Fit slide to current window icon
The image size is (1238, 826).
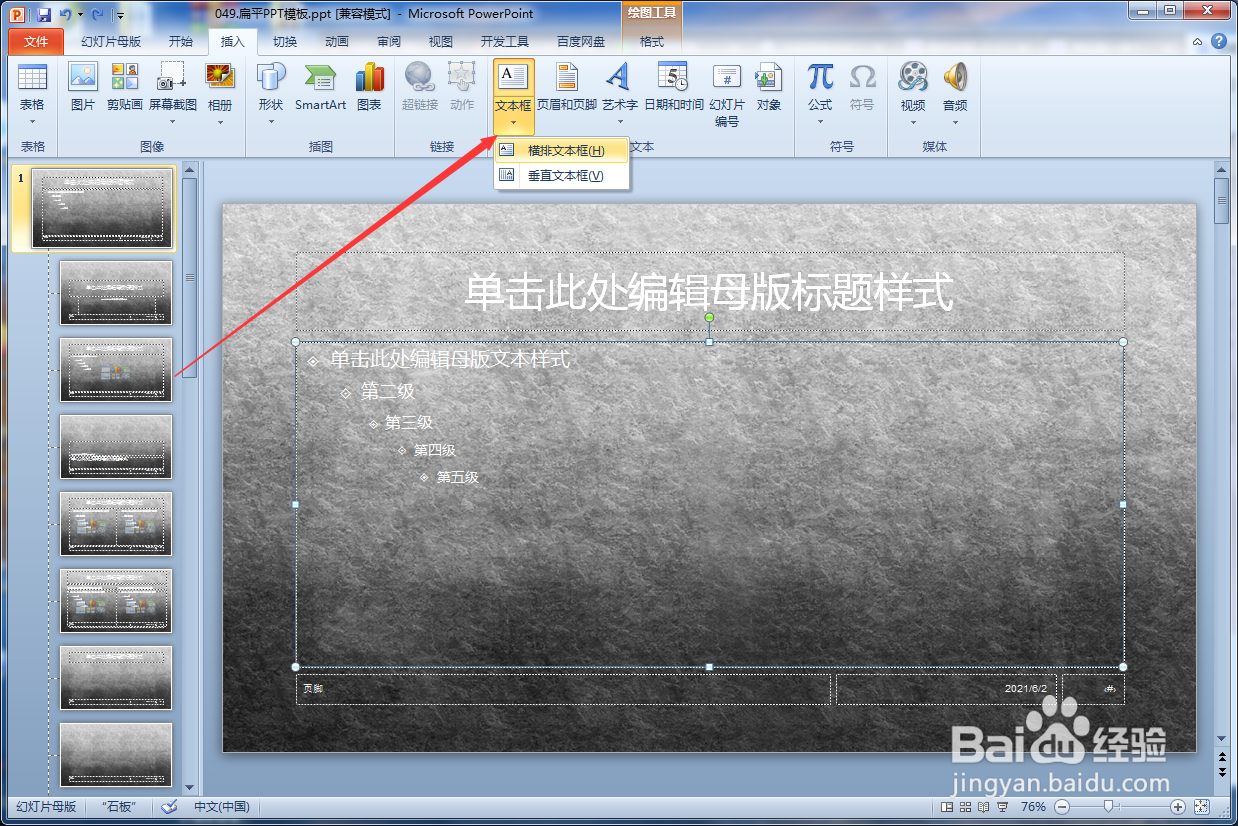tap(1202, 806)
